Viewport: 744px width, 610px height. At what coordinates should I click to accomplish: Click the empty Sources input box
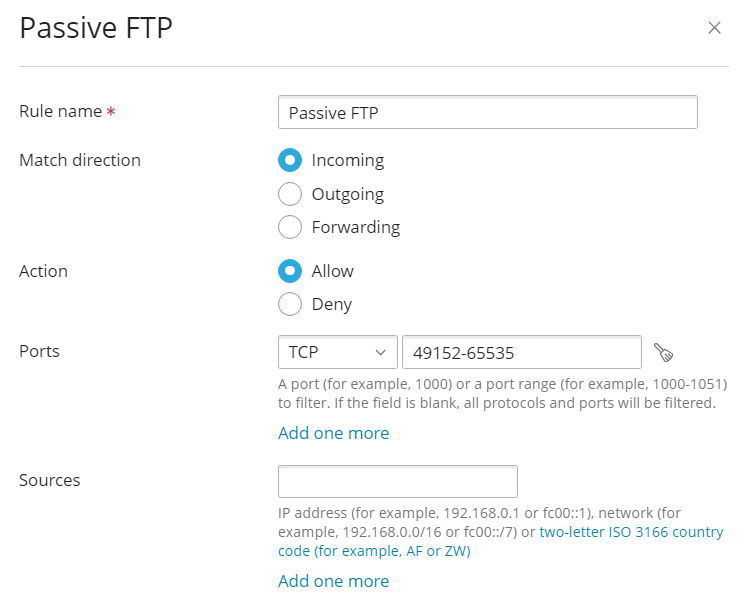pos(397,481)
